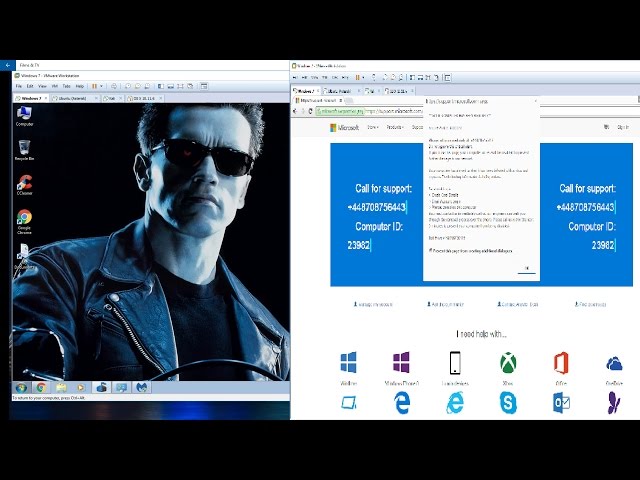Image resolution: width=640 pixels, height=480 pixels.
Task: Open the File menu in left VMware window
Action: click(x=19, y=86)
